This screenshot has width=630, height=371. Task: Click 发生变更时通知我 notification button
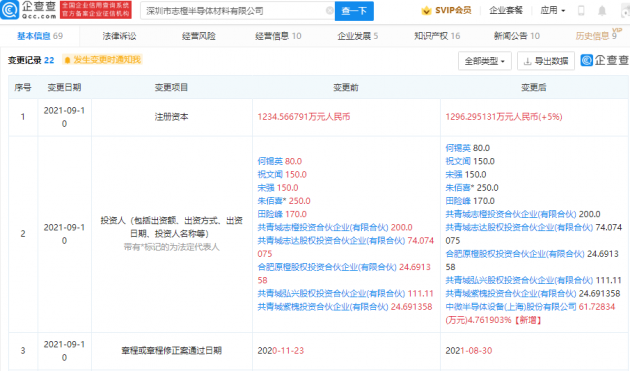click(102, 60)
